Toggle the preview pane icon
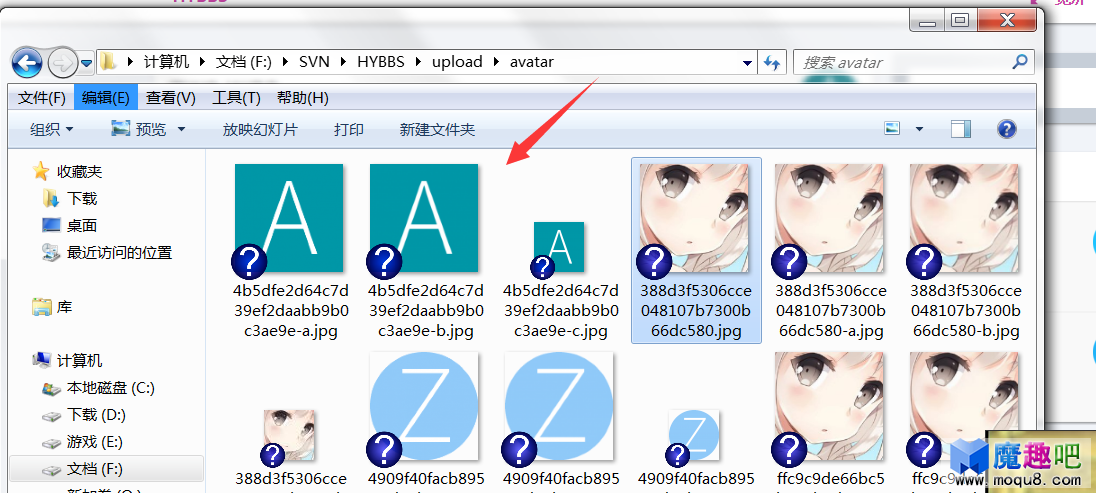 coord(961,129)
